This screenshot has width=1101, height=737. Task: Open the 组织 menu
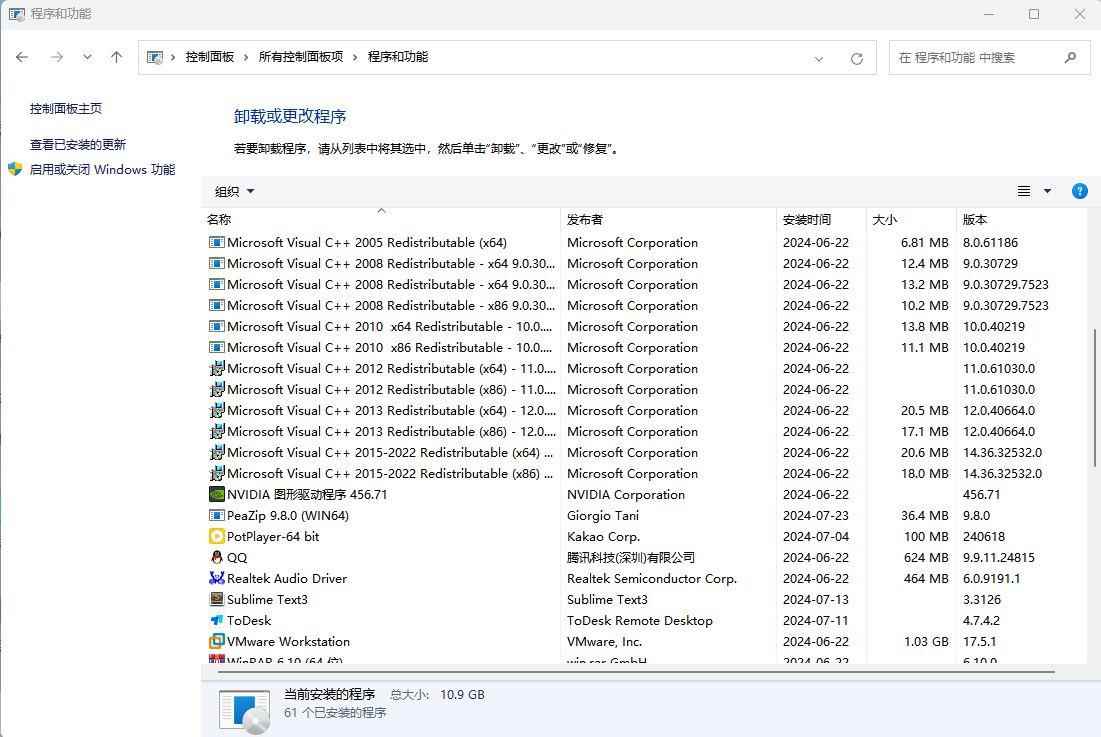[235, 191]
